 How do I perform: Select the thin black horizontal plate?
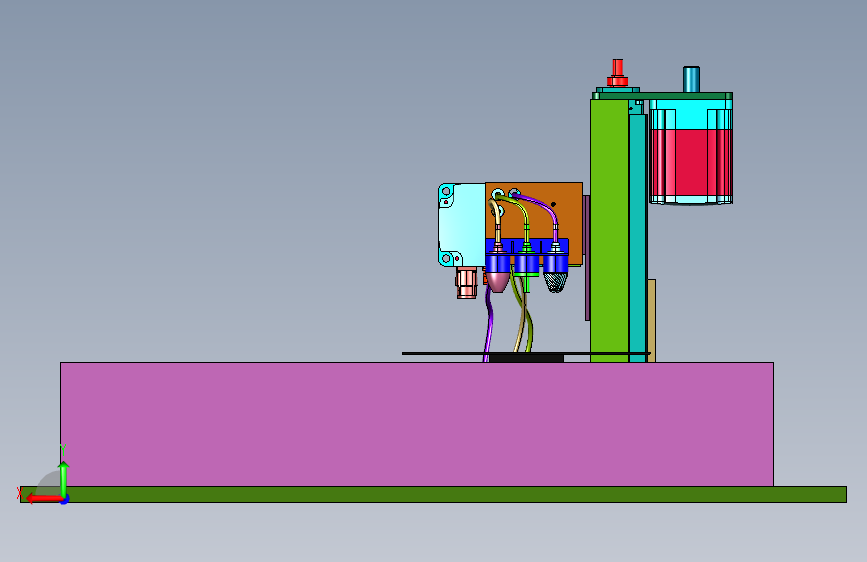pos(526,353)
